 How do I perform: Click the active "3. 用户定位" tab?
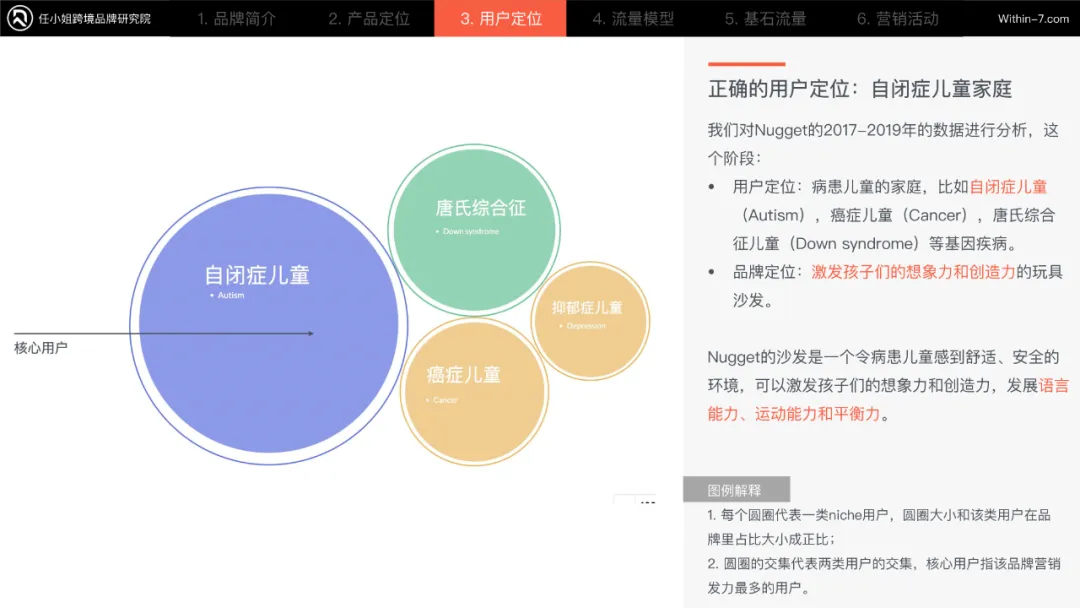click(500, 18)
